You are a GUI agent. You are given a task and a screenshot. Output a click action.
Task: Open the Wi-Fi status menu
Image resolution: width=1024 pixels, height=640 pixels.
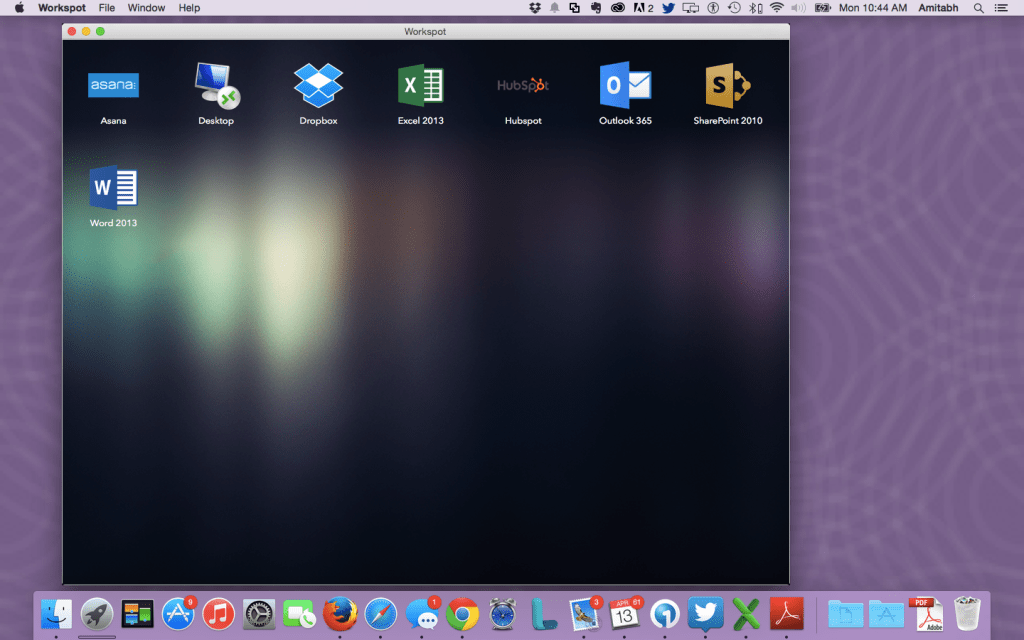click(776, 8)
